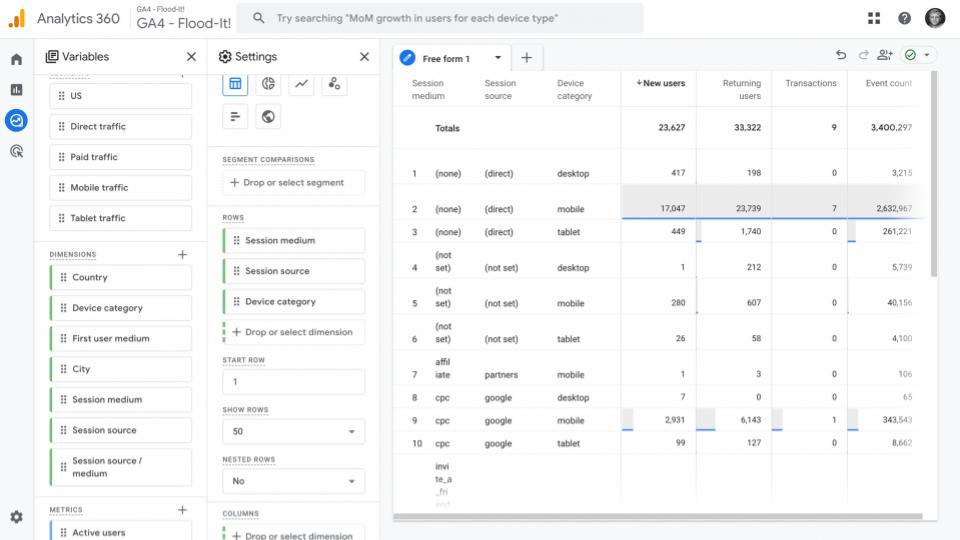Add a new exploration tab
The image size is (960, 540).
click(526, 58)
